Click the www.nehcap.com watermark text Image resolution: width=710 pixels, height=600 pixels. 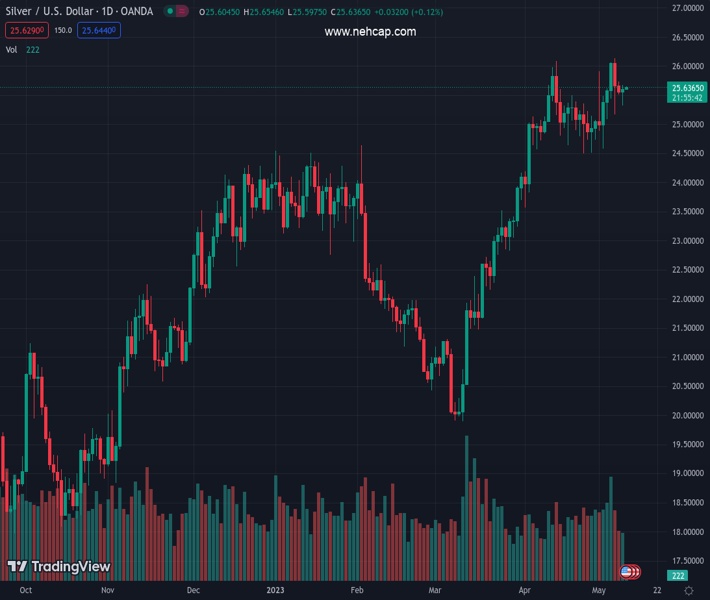(370, 32)
